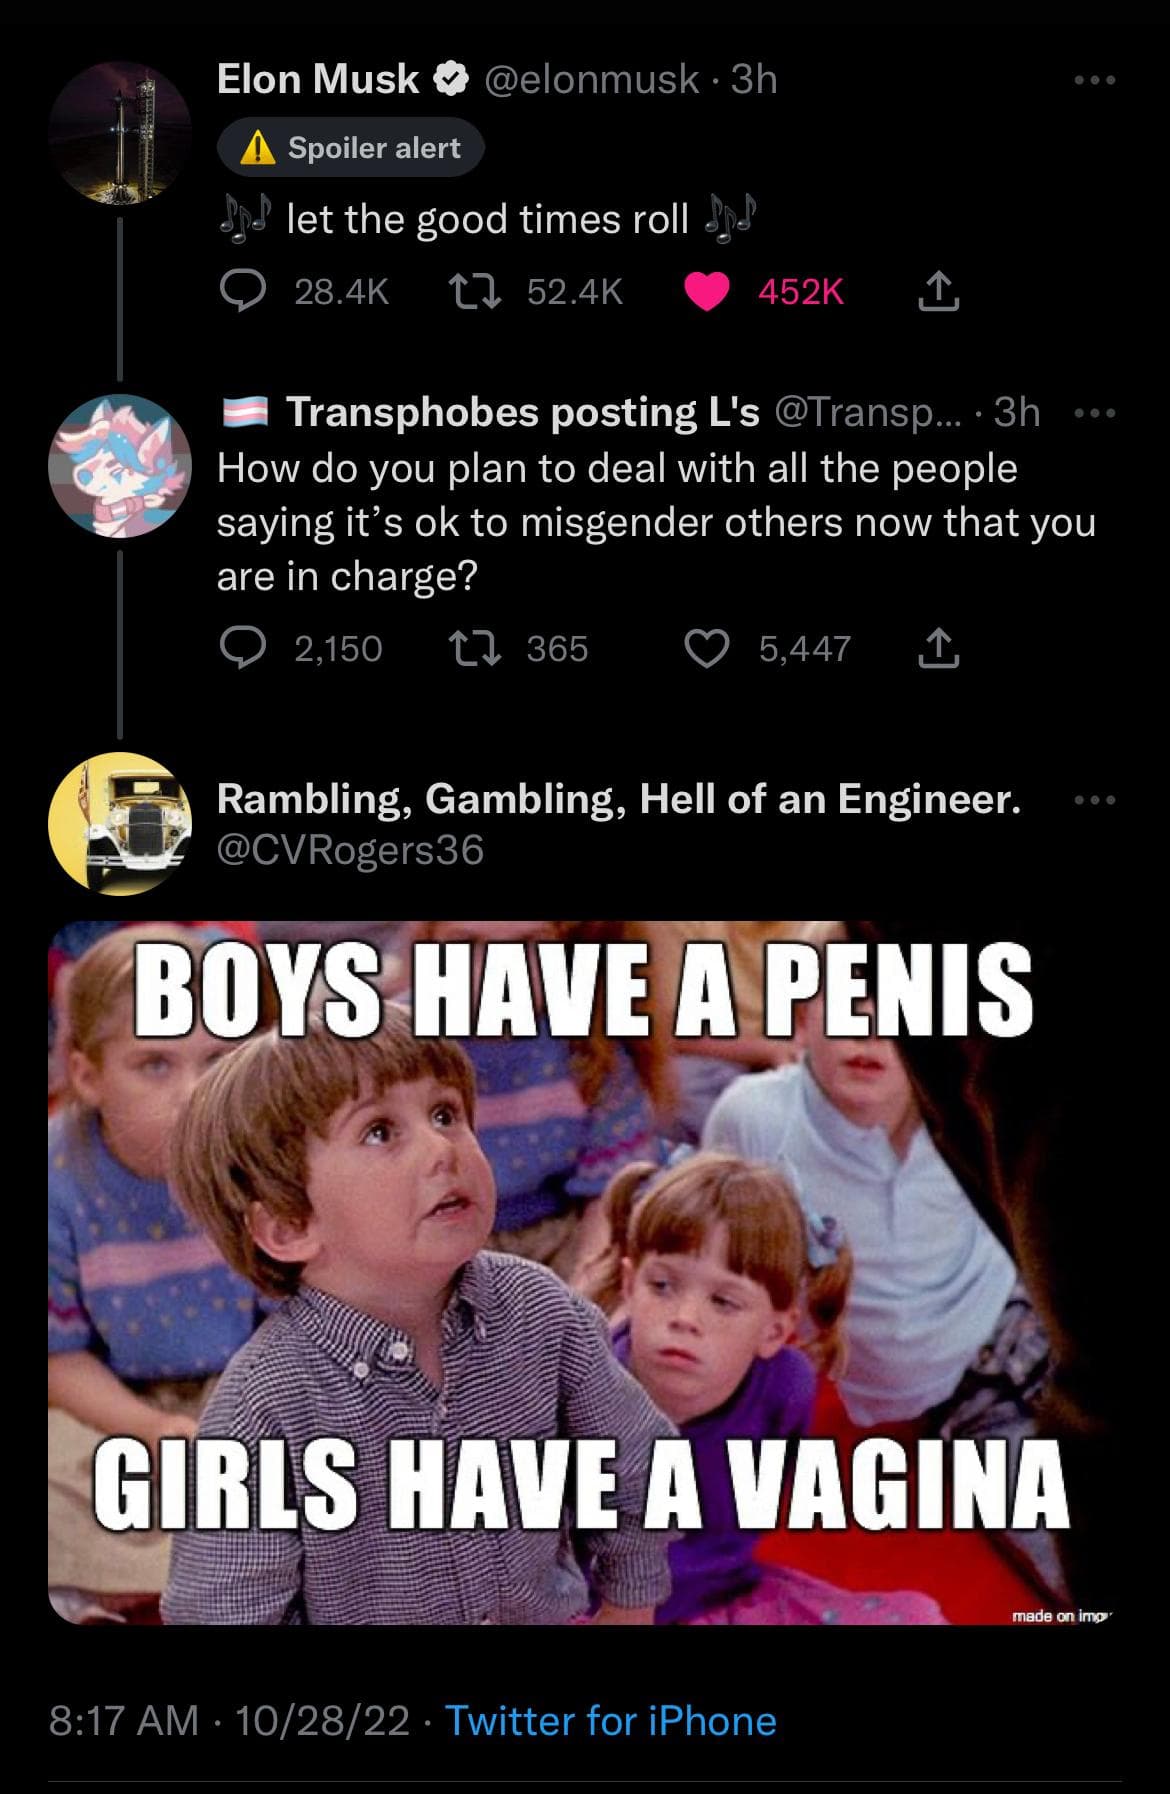The width and height of the screenshot is (1170, 1794).
Task: Open more options on Elon Musk's tweet
Action: click(1095, 80)
